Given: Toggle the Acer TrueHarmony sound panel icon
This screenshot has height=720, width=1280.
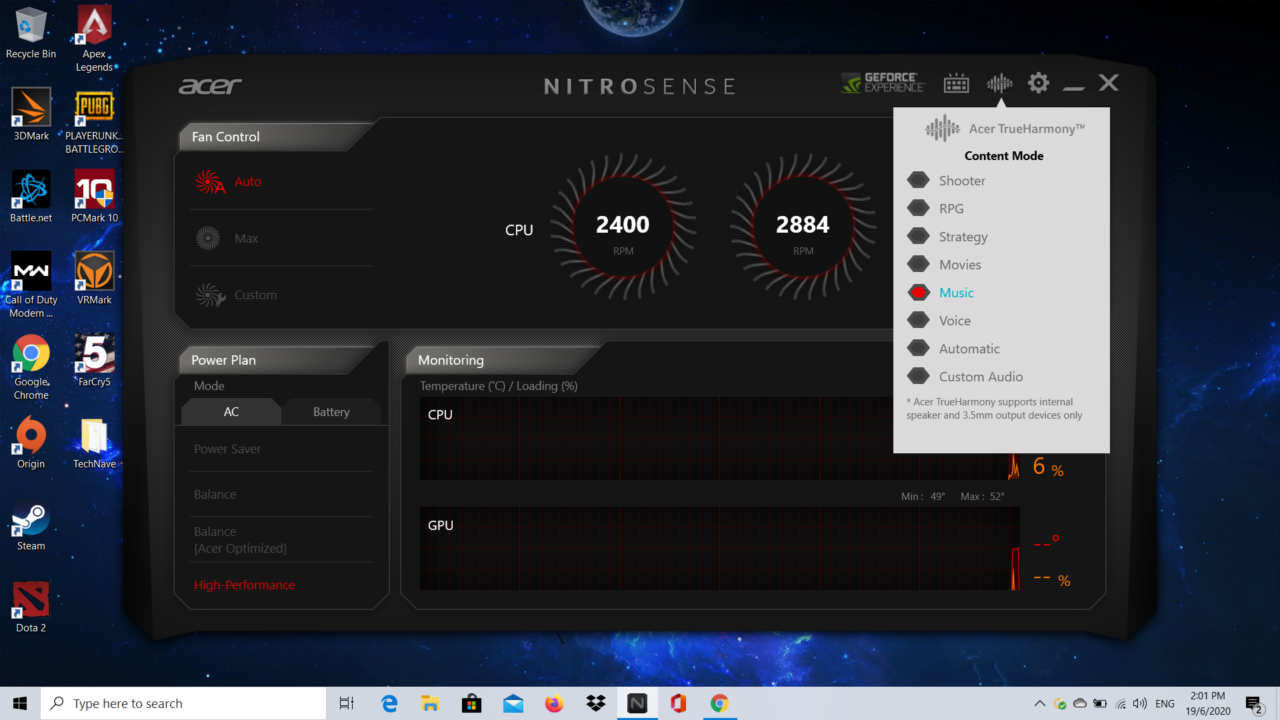Looking at the screenshot, I should point(999,84).
